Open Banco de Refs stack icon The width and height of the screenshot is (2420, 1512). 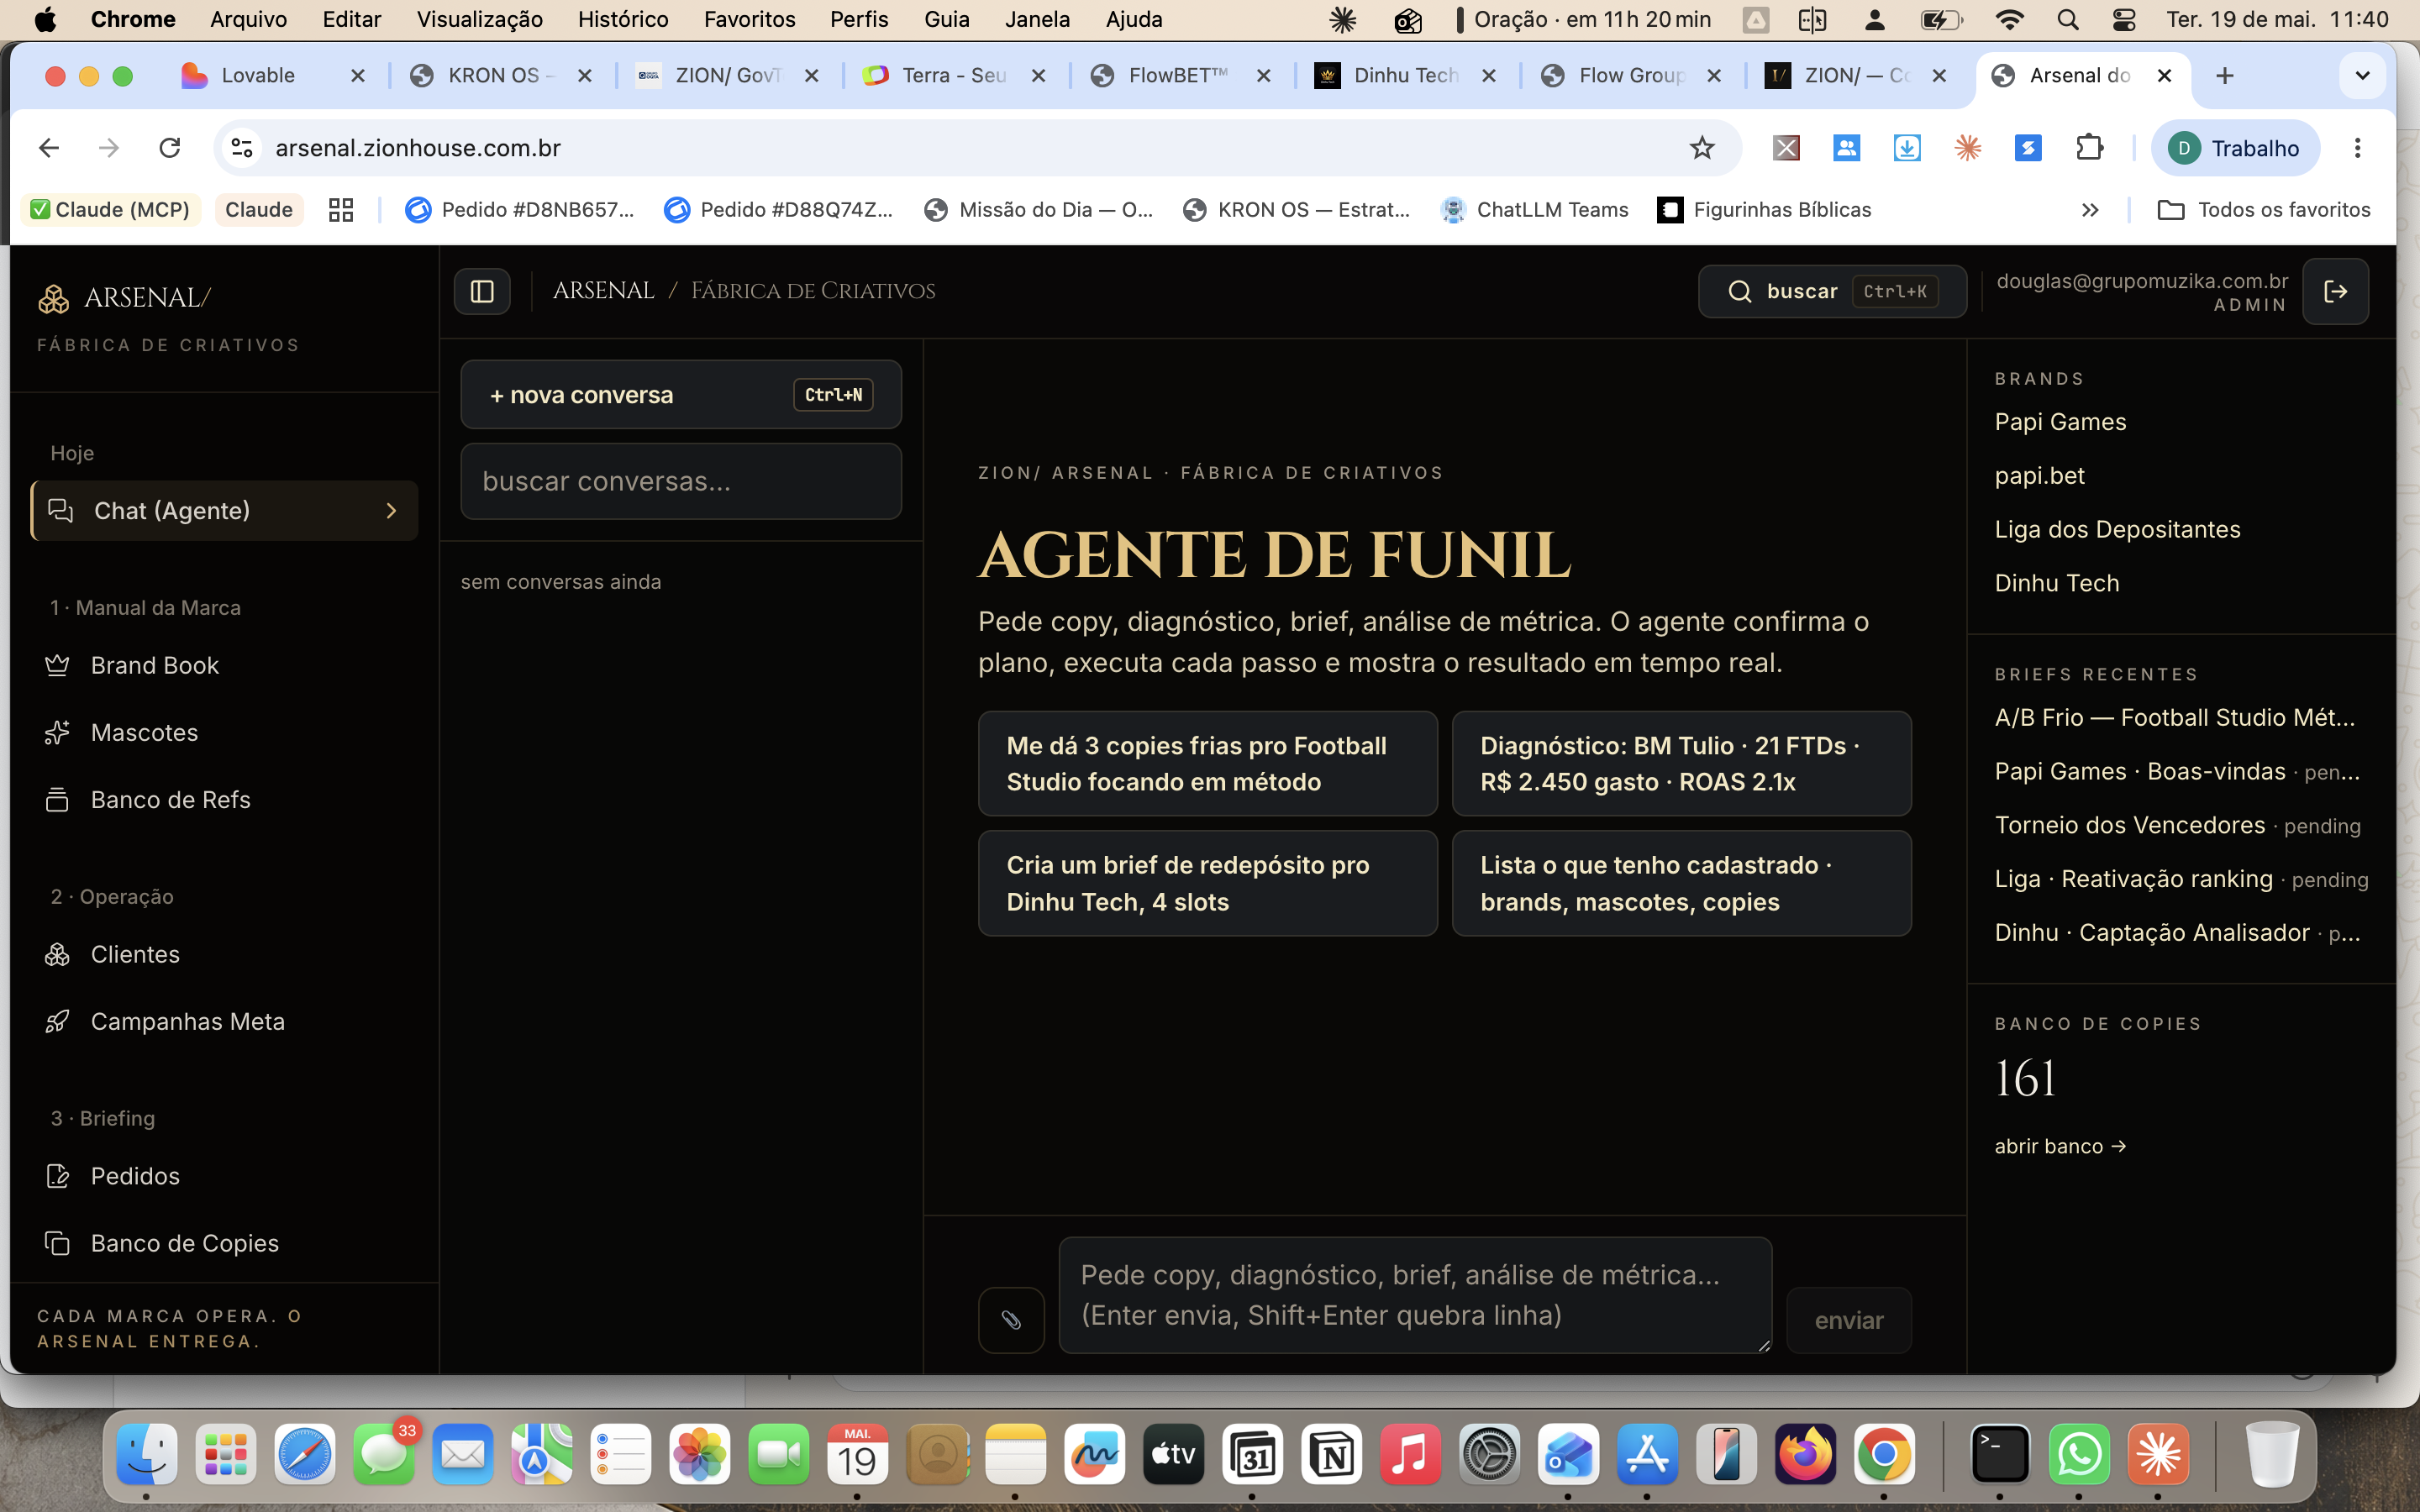[x=57, y=799]
